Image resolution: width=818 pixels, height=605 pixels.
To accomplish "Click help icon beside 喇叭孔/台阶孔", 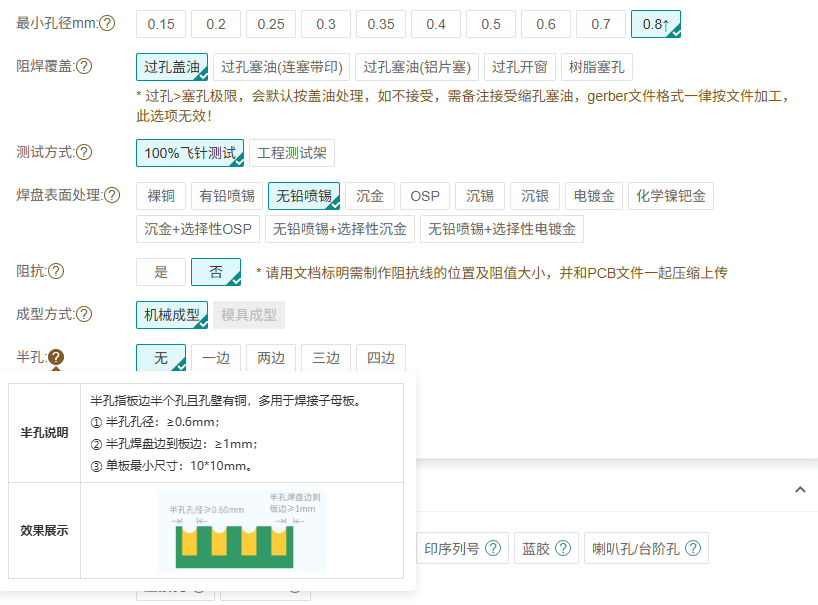I will point(692,548).
